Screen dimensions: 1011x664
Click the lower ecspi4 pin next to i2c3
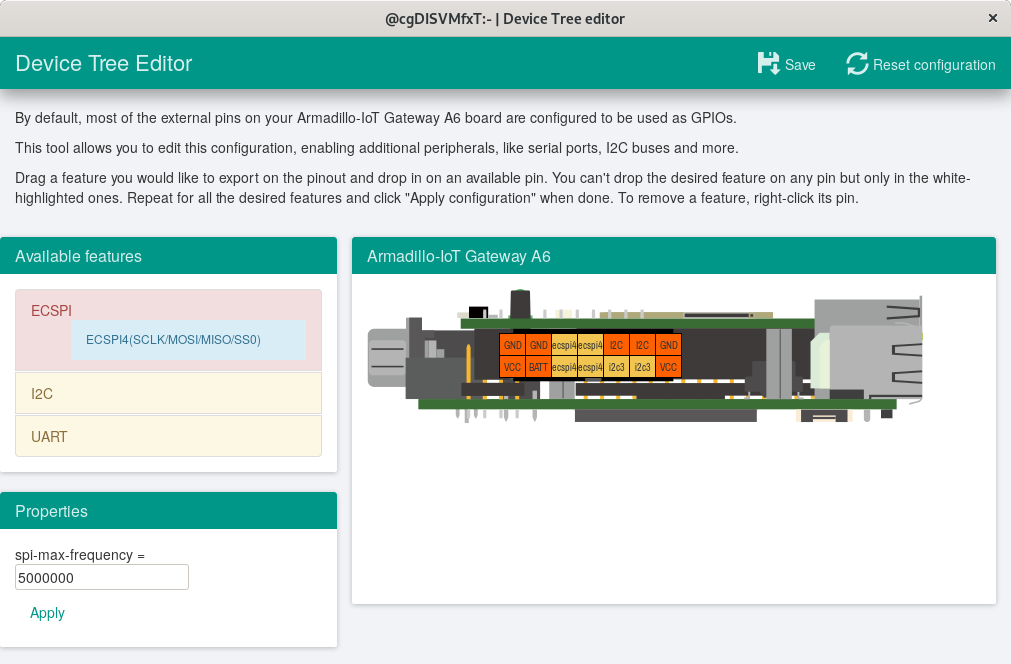pyautogui.click(x=591, y=367)
